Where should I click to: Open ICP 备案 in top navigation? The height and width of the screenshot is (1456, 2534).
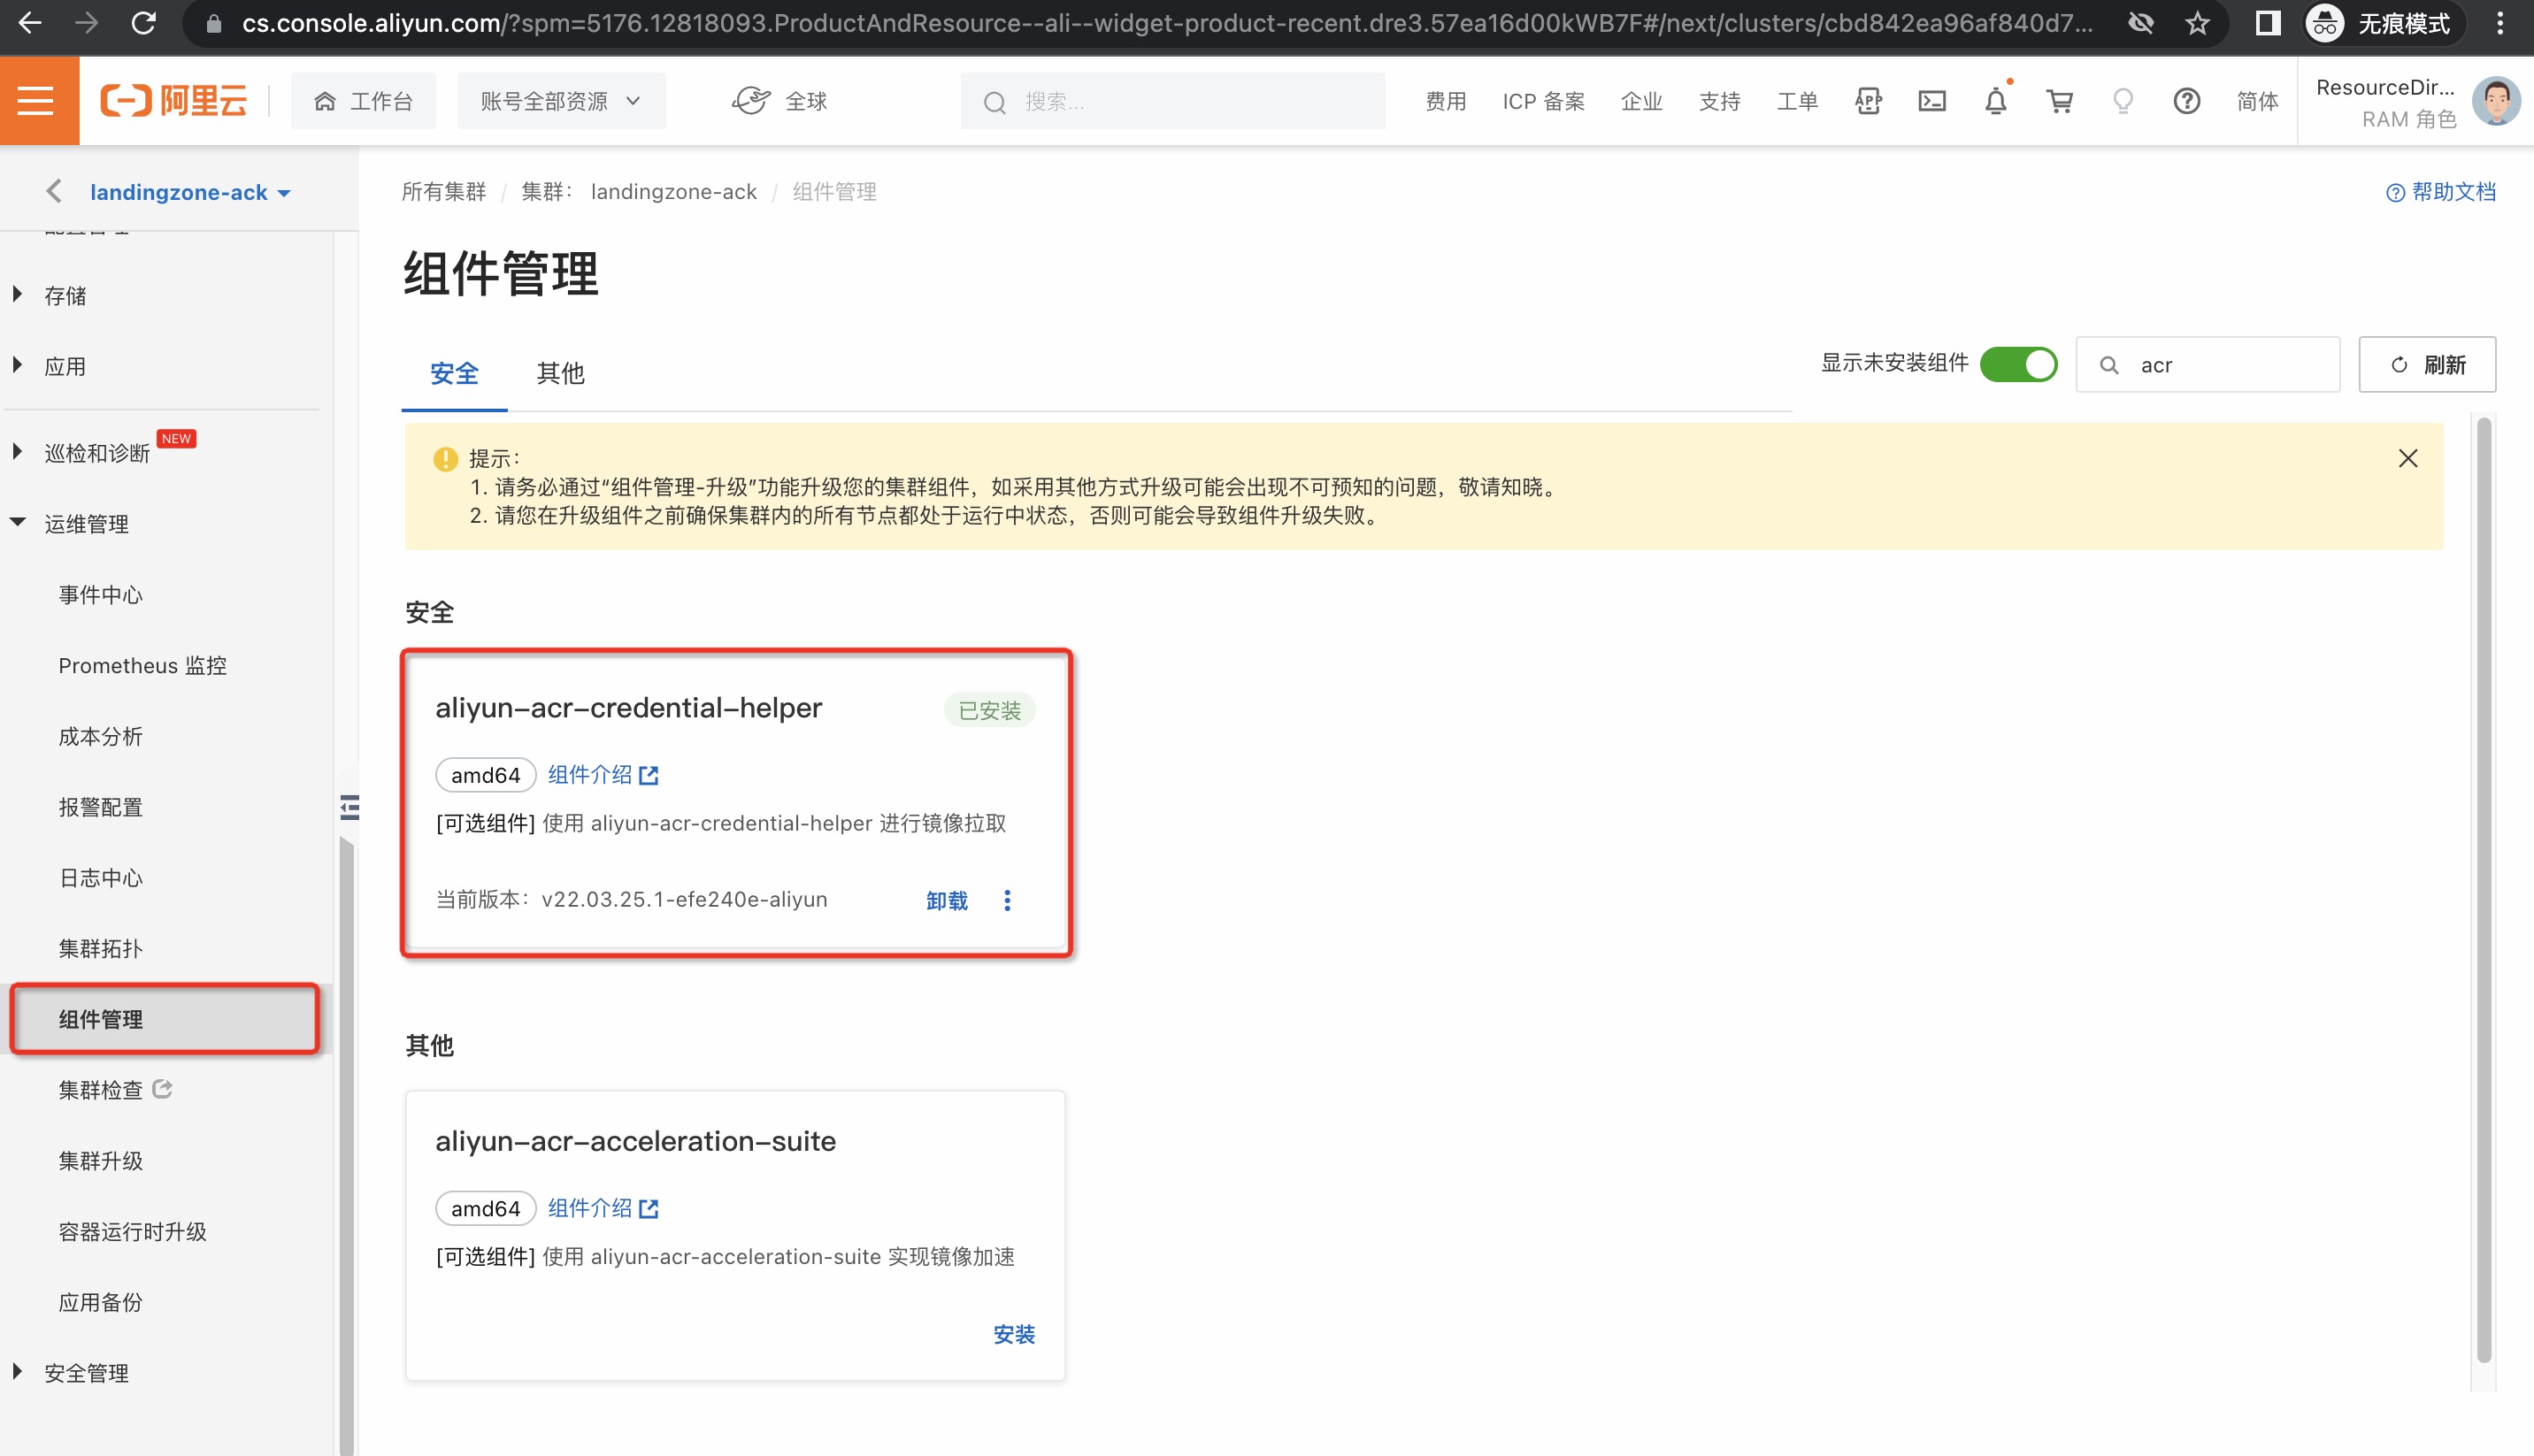click(1543, 101)
